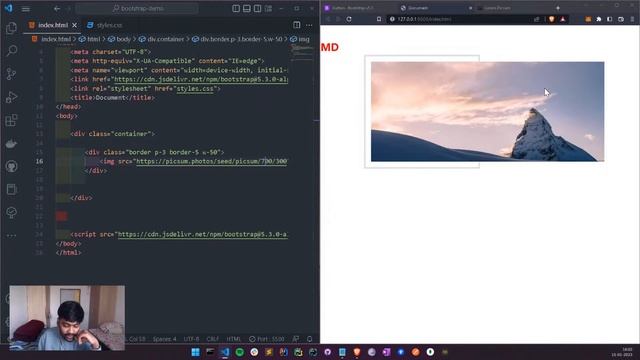
Task: Switch to the styles.css editor tab
Action: (x=105, y=25)
